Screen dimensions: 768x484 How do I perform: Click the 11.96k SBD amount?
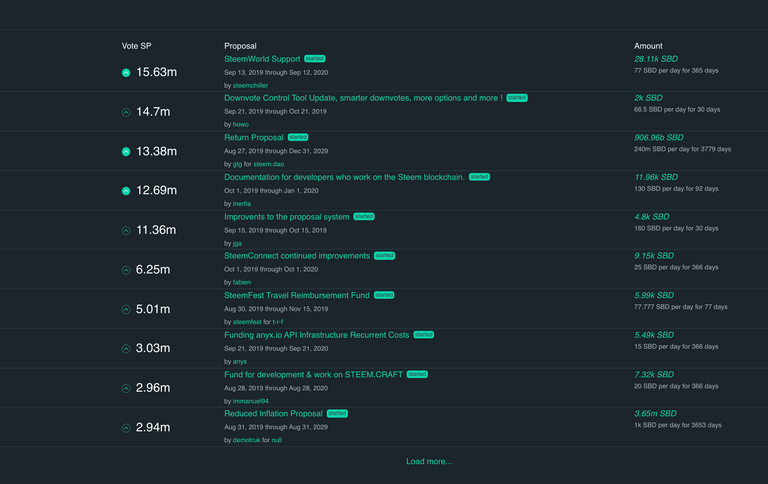pos(656,177)
